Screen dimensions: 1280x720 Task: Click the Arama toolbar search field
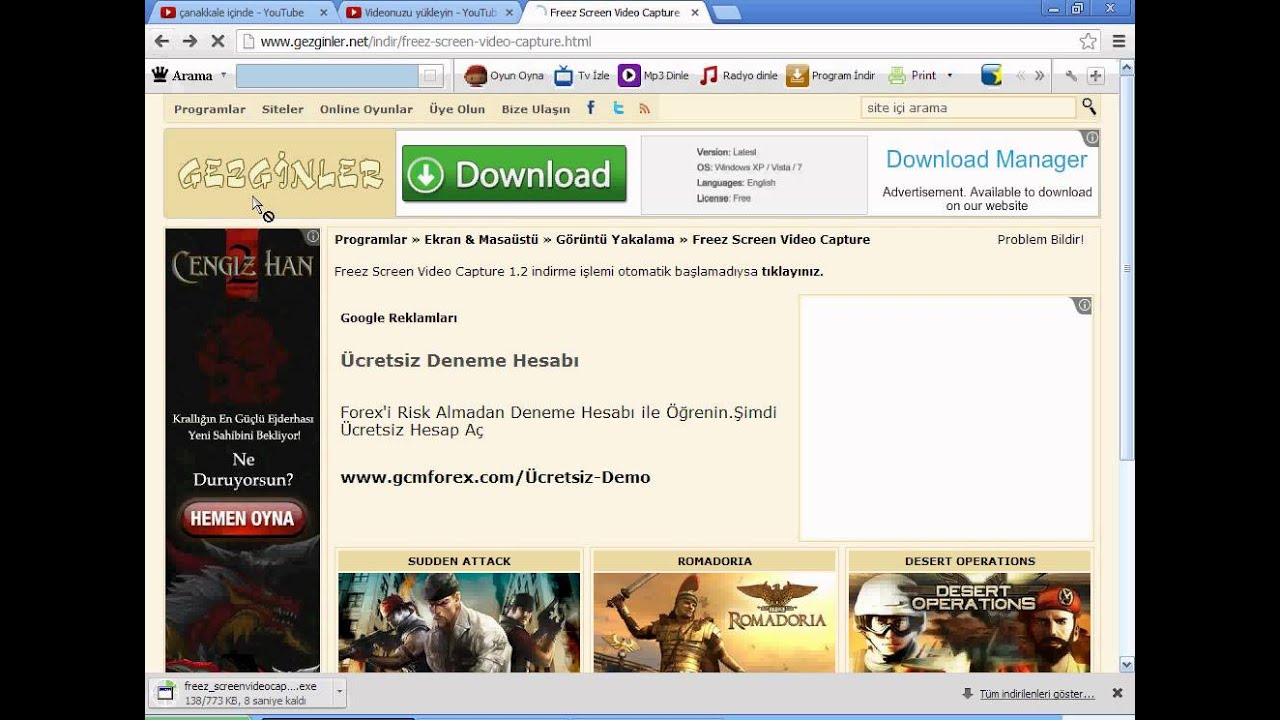[x=327, y=75]
